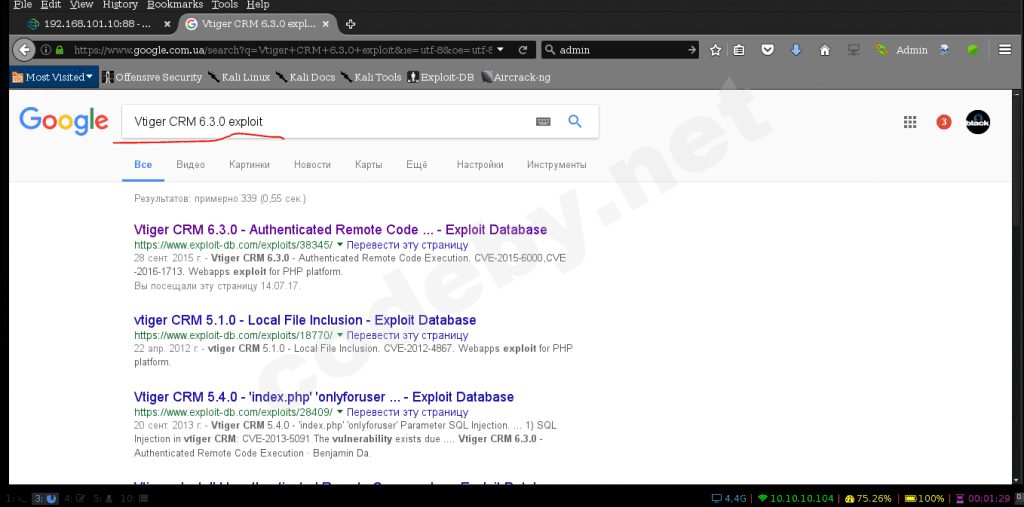Open Vtiger CRM 5.4.0 index.php onlyforuser result
Image resolution: width=1024 pixels, height=507 pixels.
point(324,397)
